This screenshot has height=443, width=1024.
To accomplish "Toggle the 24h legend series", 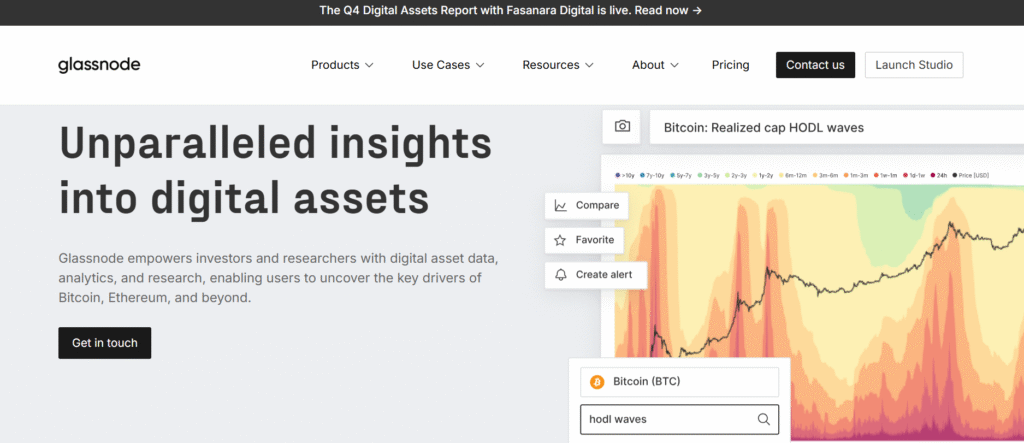I will pyautogui.click(x=939, y=175).
